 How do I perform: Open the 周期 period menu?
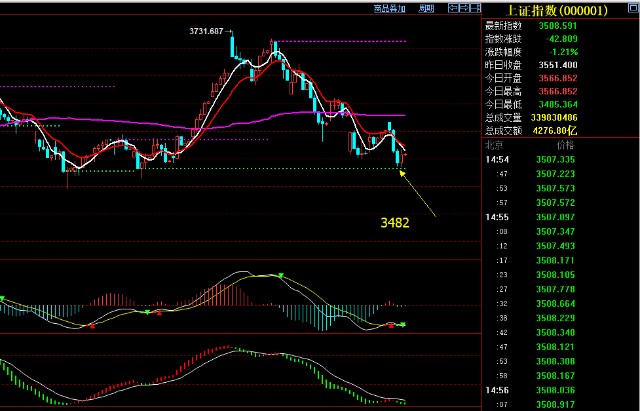[x=427, y=7]
